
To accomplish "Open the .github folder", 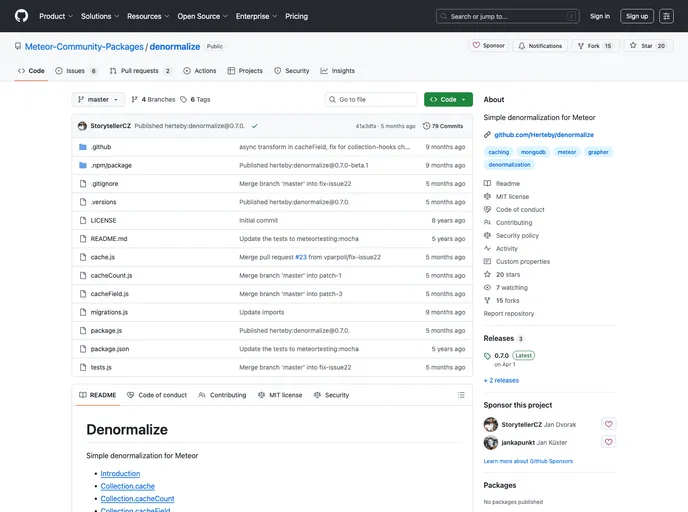I will click(x=101, y=147).
